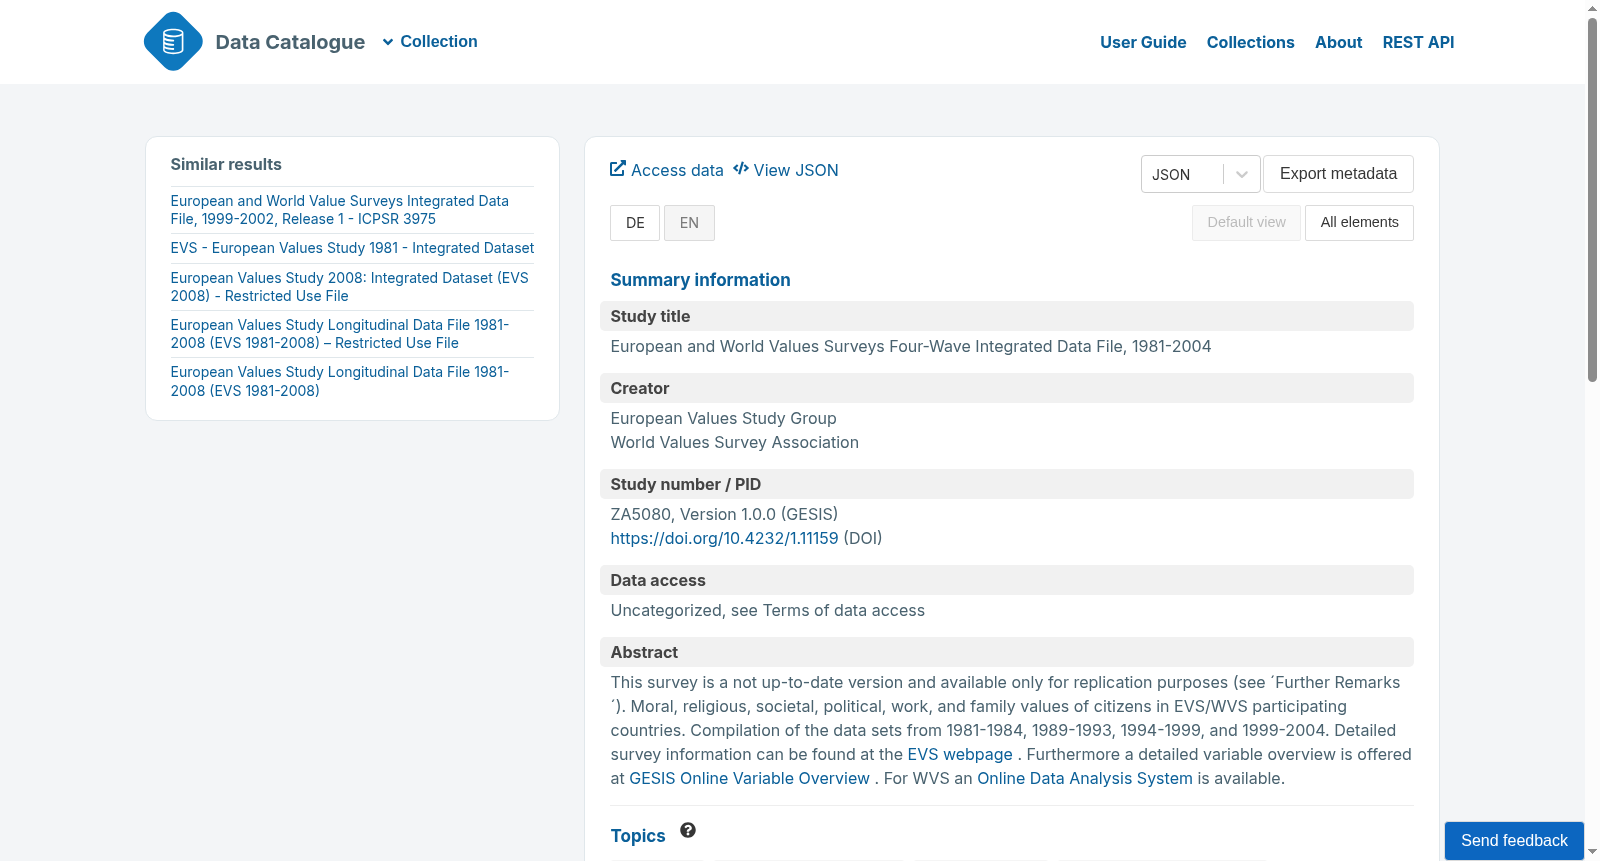The image size is (1600, 861).
Task: Click the page vertical scrollbar thumb
Action: [x=1592, y=200]
